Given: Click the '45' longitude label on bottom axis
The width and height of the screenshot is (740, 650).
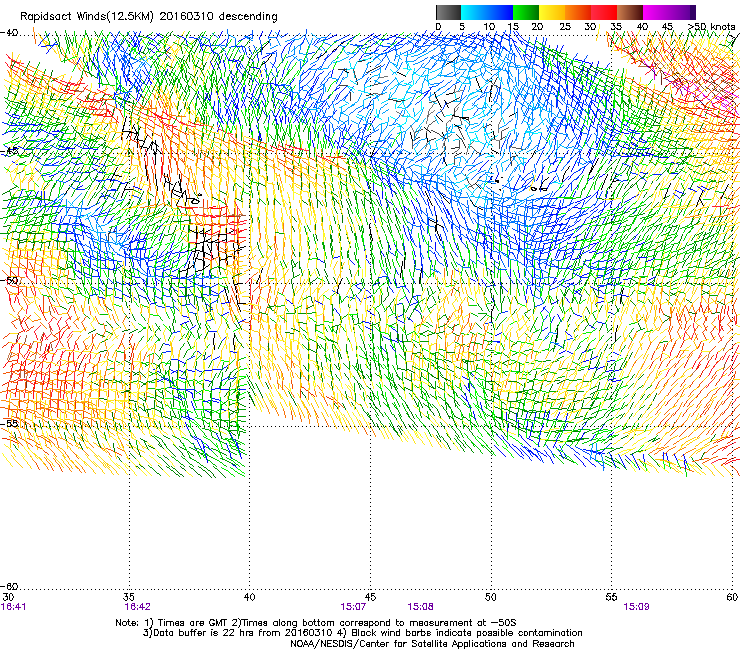Looking at the screenshot, I should pyautogui.click(x=370, y=597).
